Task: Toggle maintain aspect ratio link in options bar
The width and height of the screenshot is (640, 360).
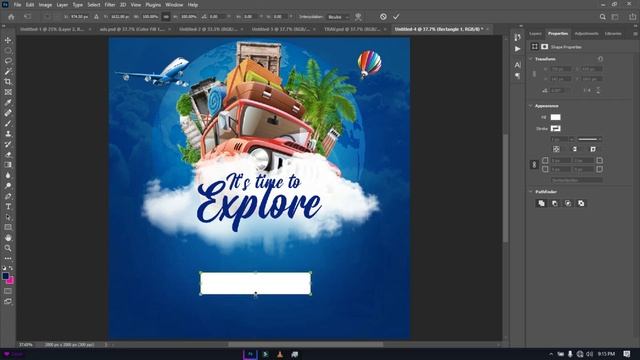Action: 165,17
